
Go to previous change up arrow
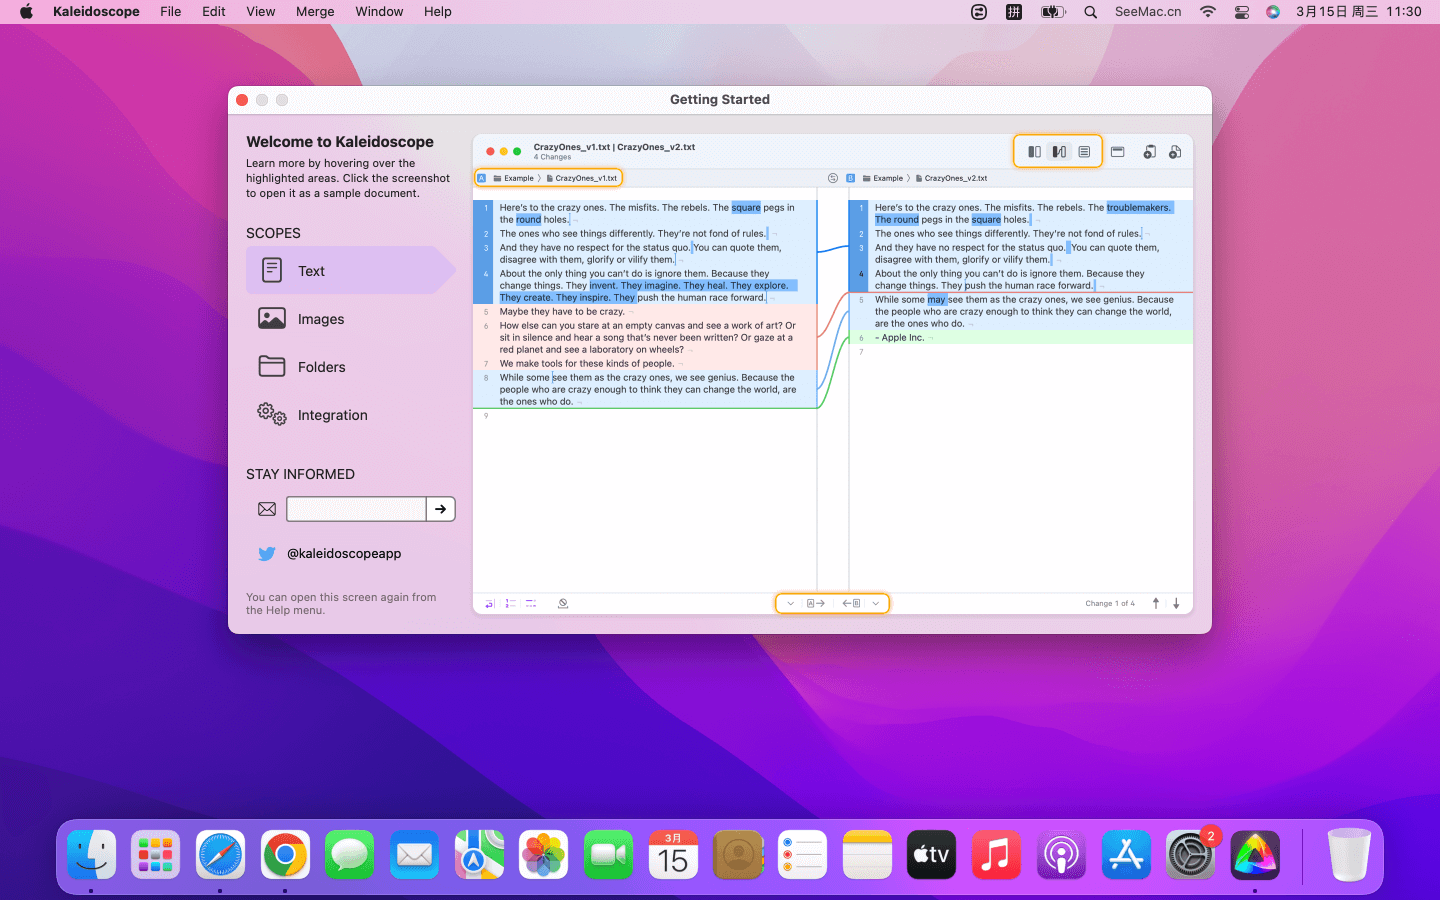(x=1156, y=603)
